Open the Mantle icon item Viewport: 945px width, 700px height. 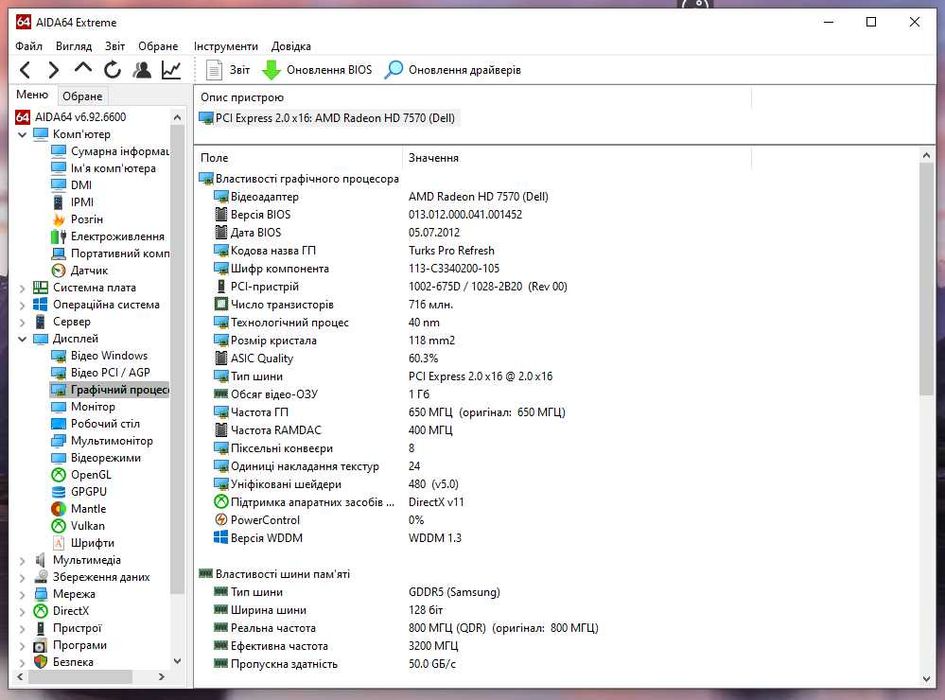(78, 509)
